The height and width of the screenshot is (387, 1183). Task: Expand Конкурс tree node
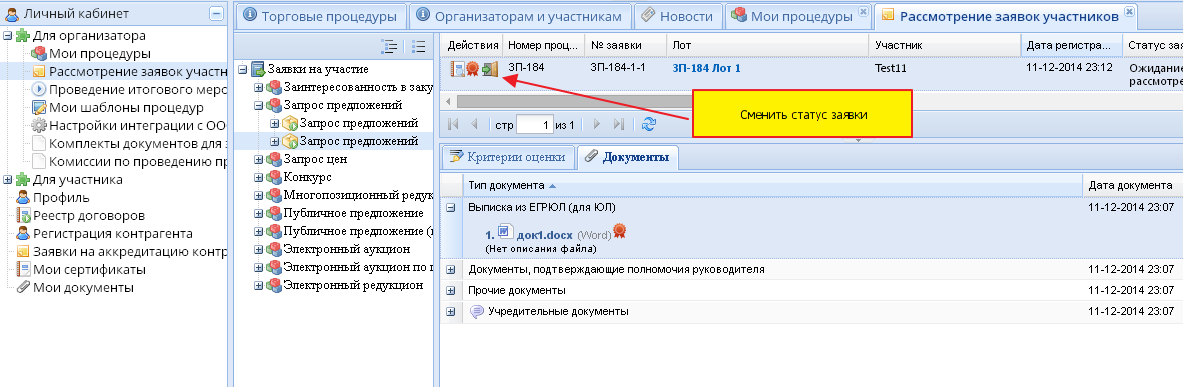(259, 177)
